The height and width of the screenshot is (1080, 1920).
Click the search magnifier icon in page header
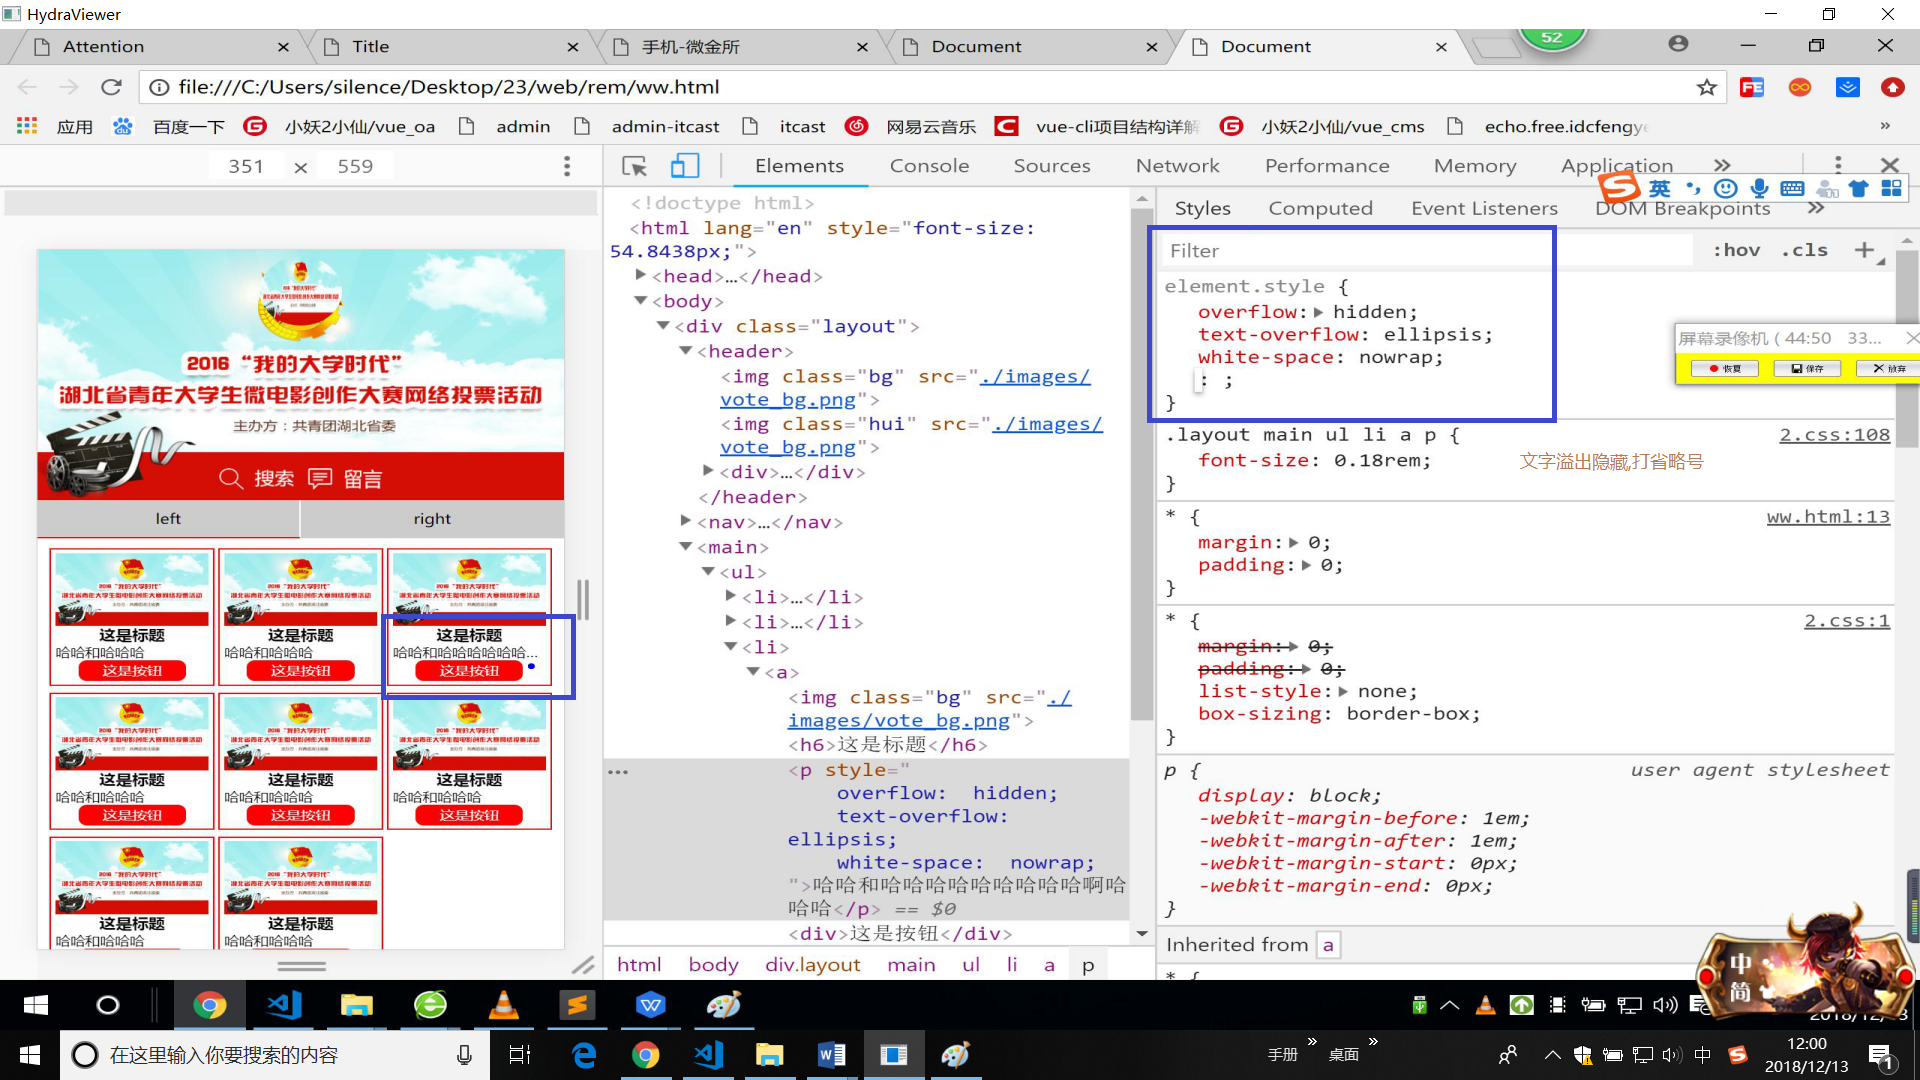pos(230,478)
